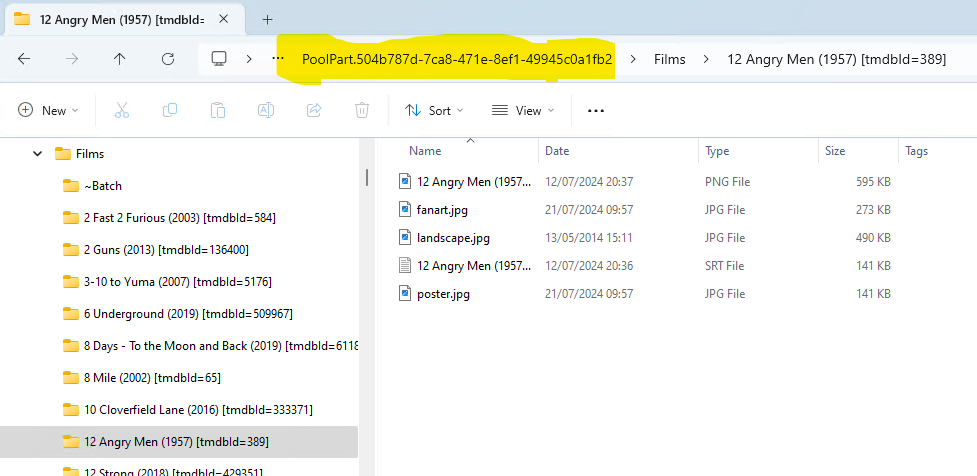Open 10 Cloverfield Lane folder
Viewport: 977px width, 476px height.
point(198,410)
